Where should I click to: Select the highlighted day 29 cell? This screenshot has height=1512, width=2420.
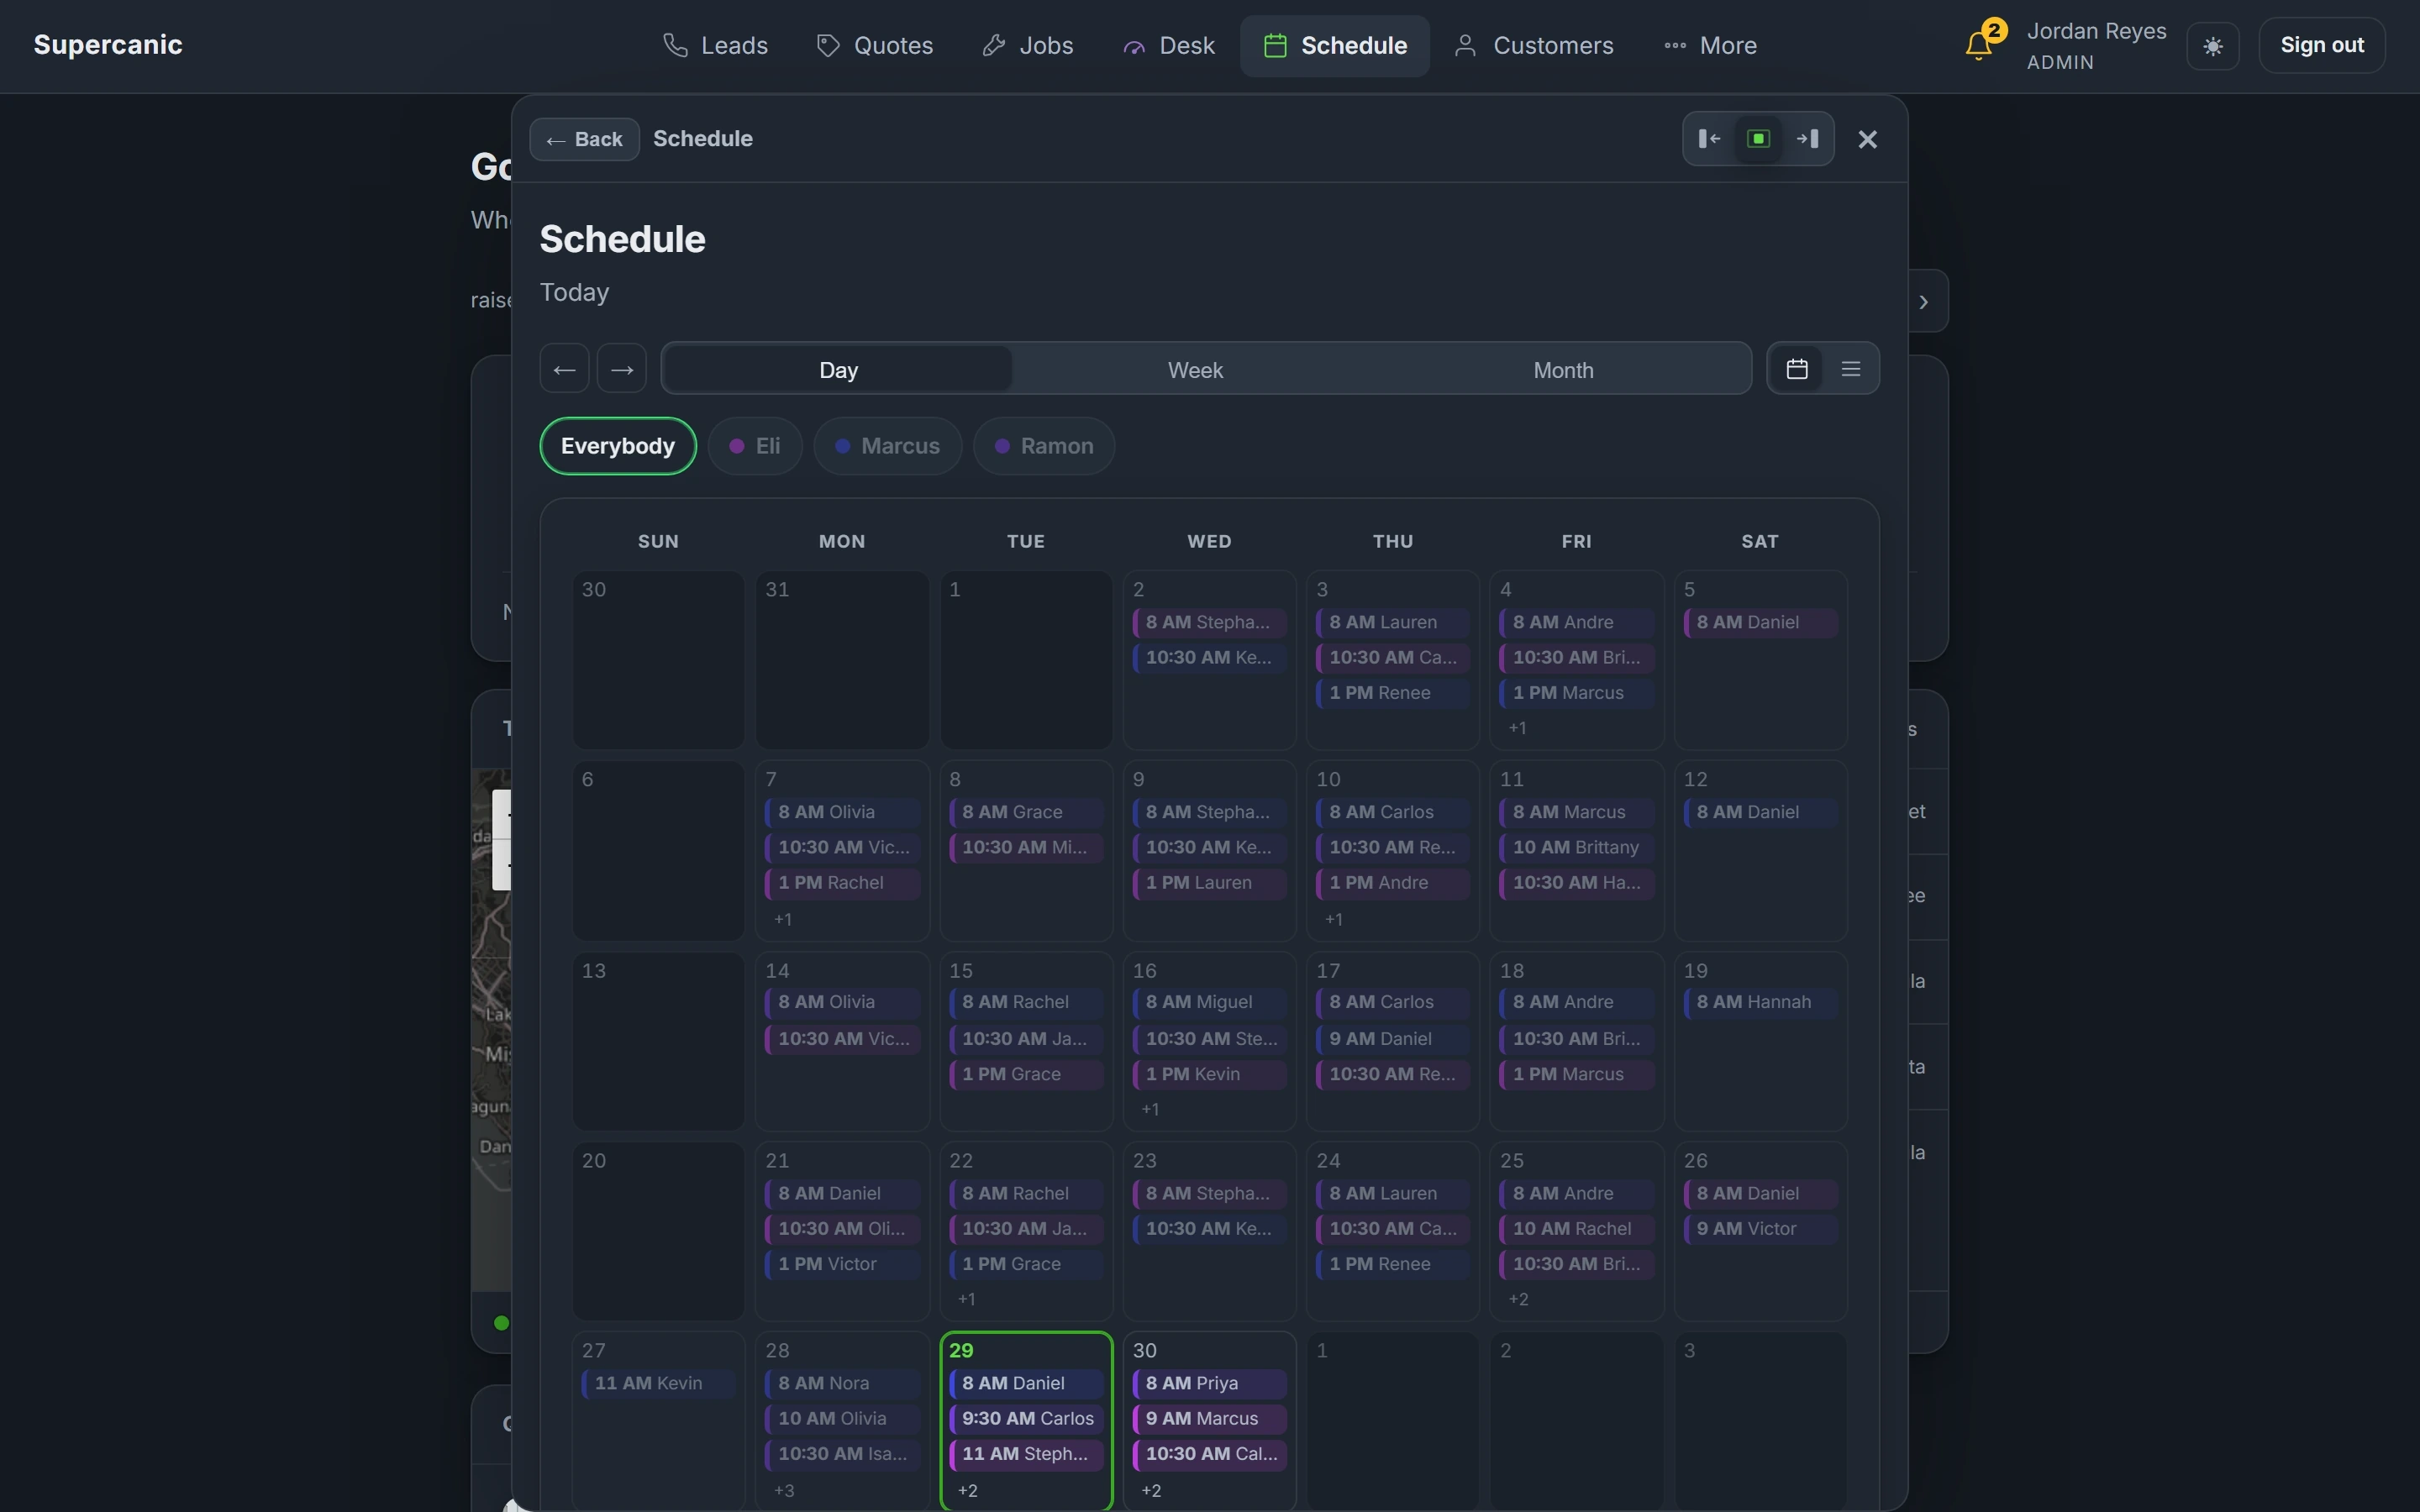pyautogui.click(x=1026, y=1421)
